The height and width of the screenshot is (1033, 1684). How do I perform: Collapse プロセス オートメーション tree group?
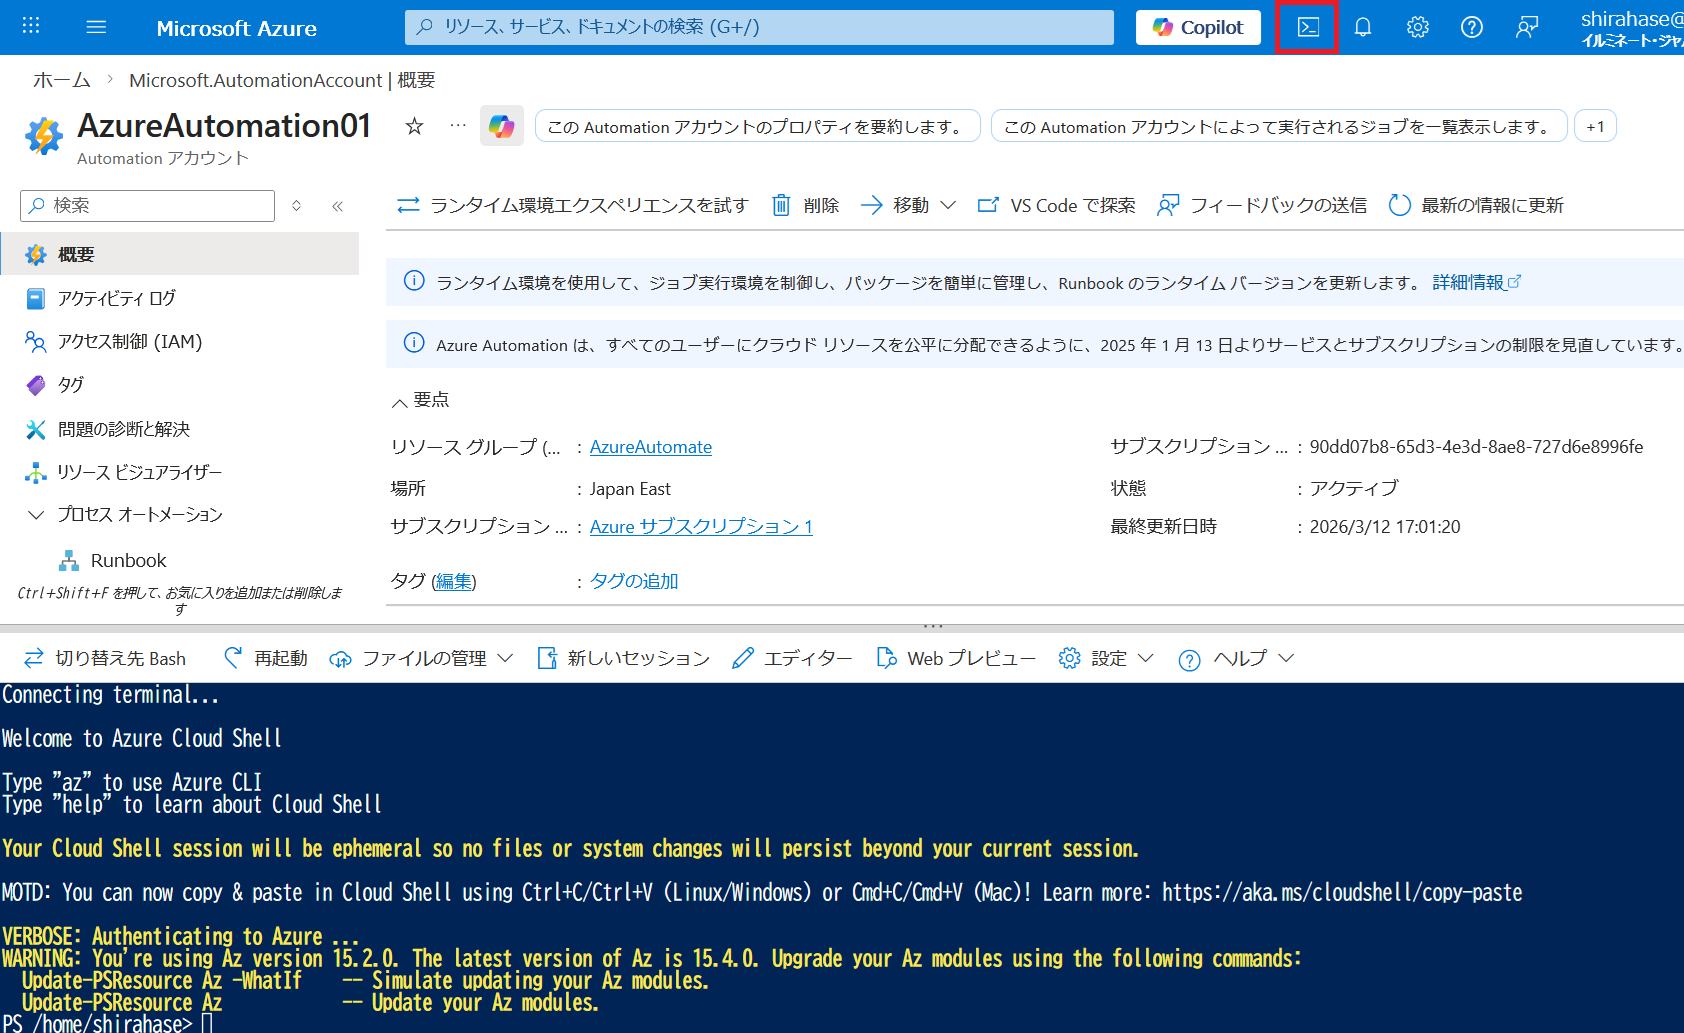pyautogui.click(x=36, y=515)
